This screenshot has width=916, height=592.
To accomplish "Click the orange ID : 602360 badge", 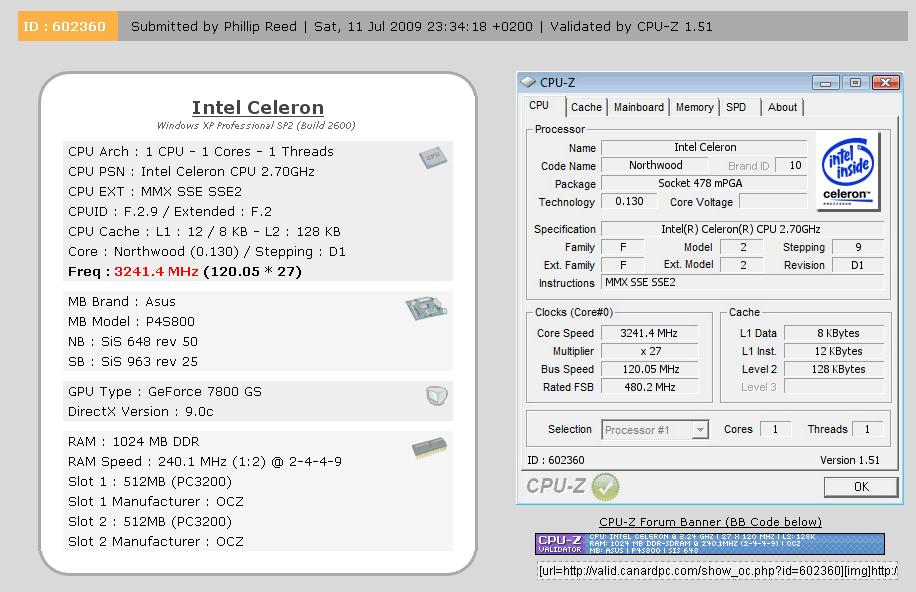I will (67, 26).
